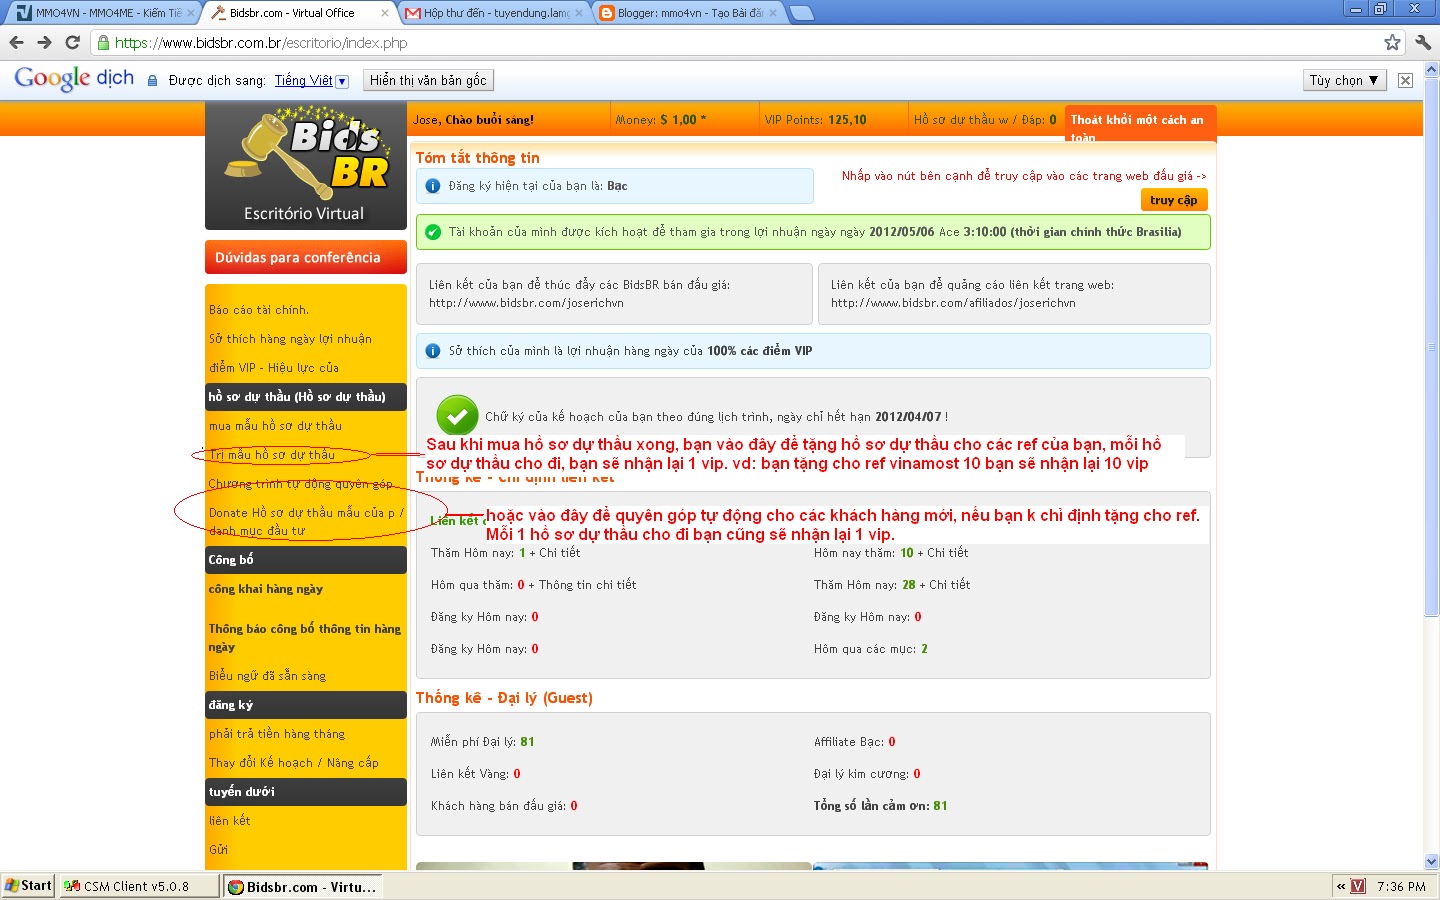Open the Tùy chọn options dropdown
The height and width of the screenshot is (900, 1440).
click(1345, 80)
